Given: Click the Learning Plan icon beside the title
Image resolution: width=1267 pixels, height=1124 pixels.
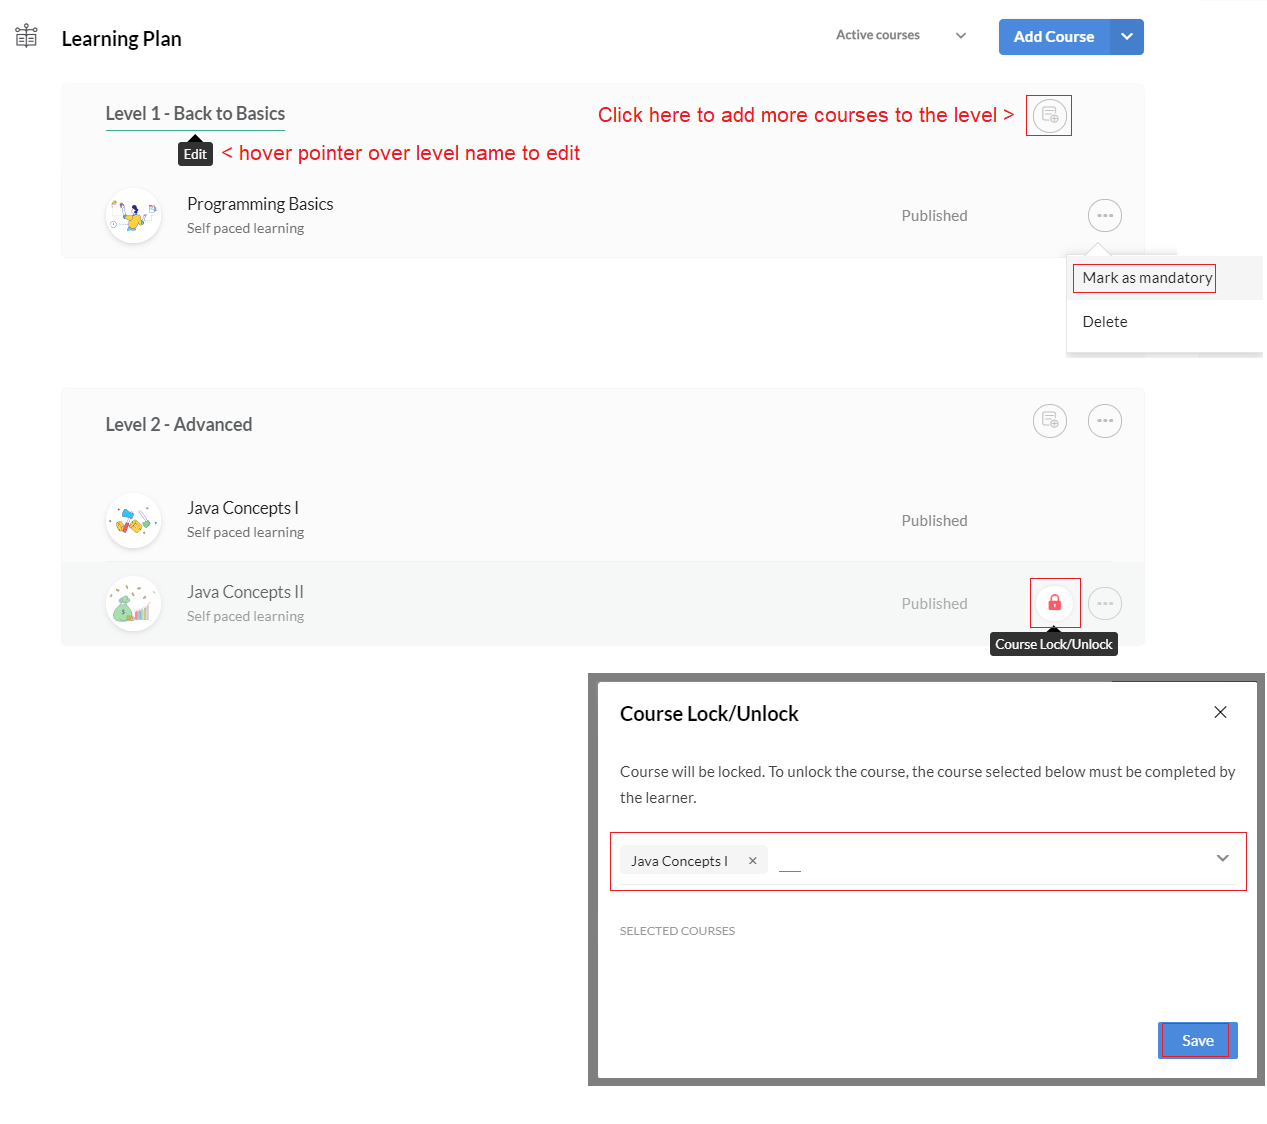Looking at the screenshot, I should (x=27, y=37).
